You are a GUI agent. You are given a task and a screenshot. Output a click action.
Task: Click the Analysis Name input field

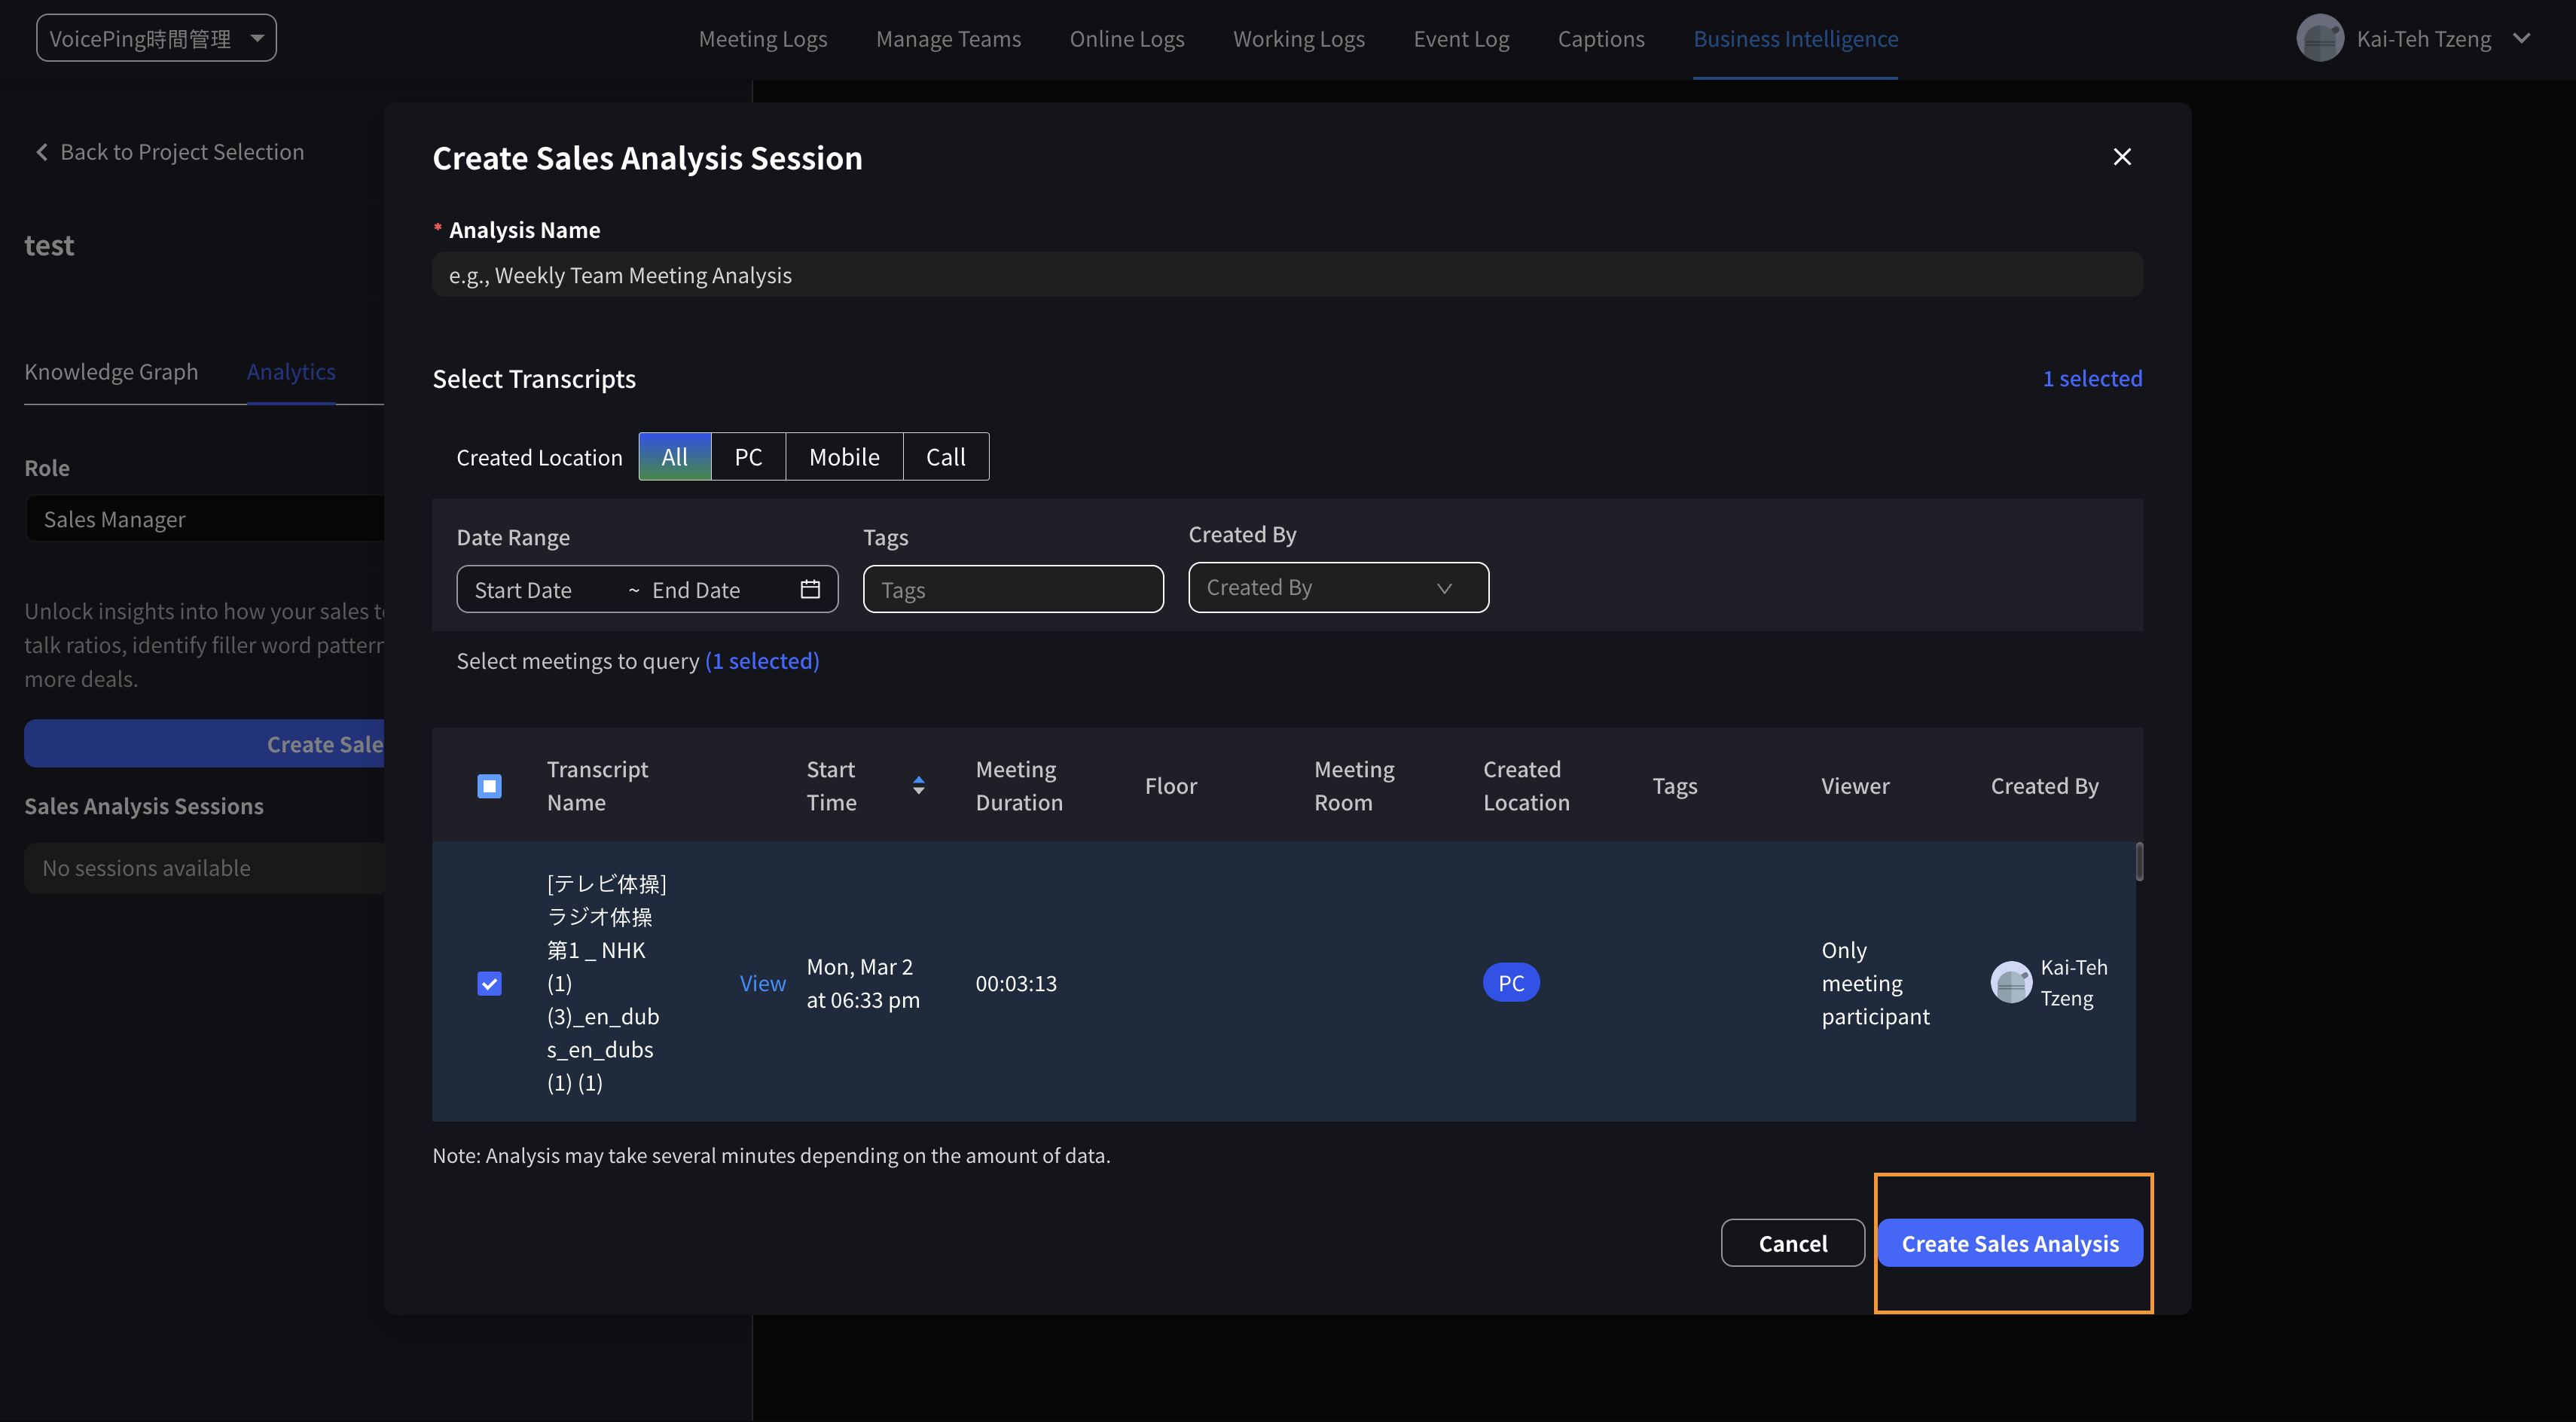[x=1286, y=275]
